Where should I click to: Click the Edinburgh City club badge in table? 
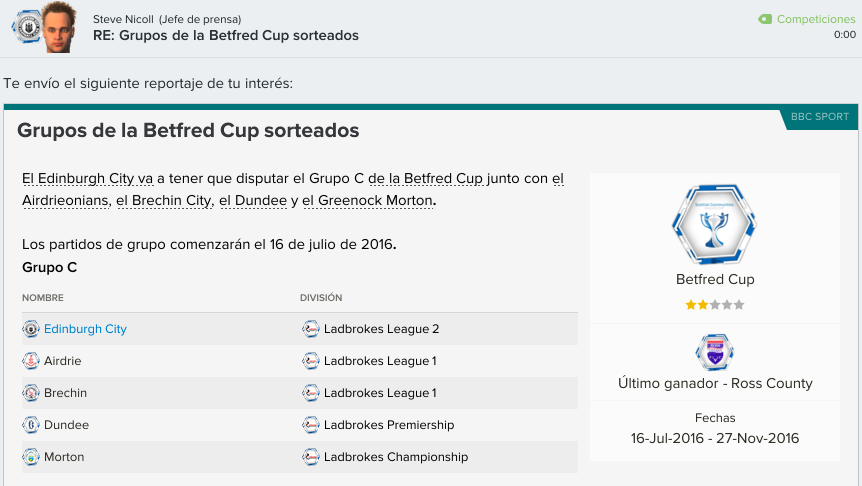tap(31, 329)
